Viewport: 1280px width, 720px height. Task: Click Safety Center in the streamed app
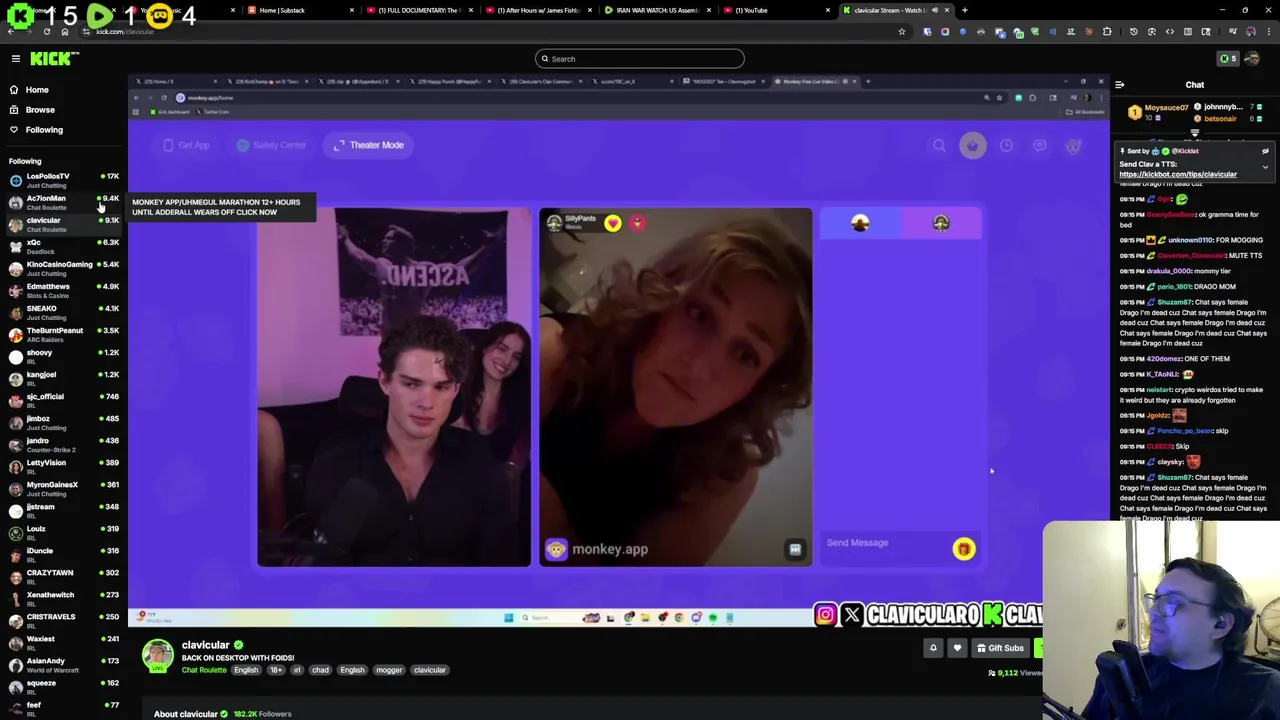[x=272, y=145]
